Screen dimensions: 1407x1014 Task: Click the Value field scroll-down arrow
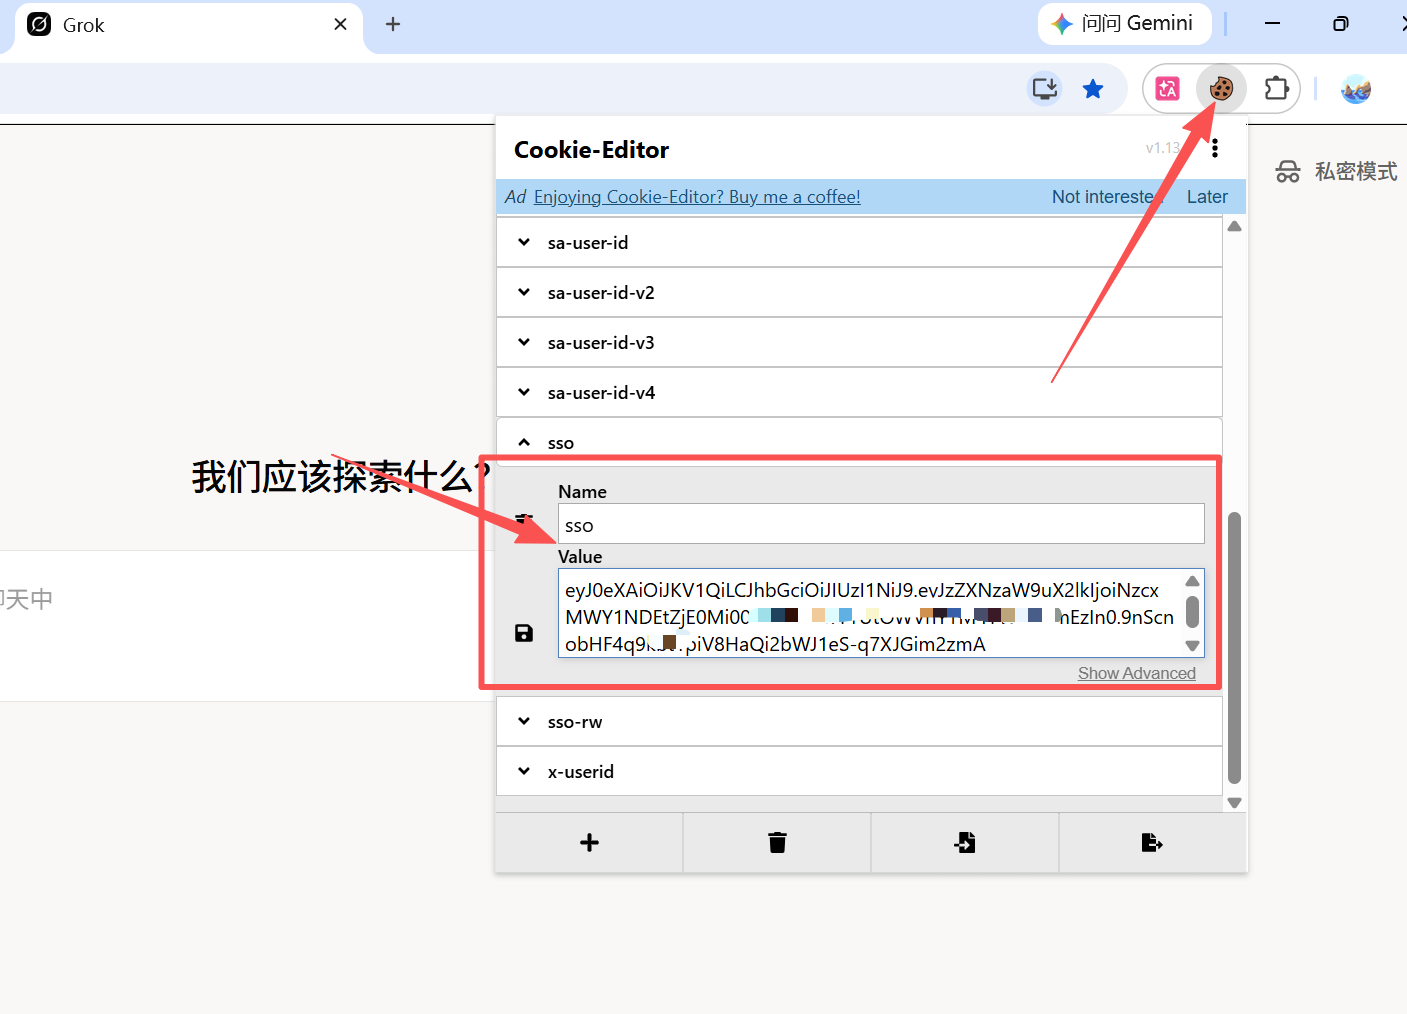pos(1192,645)
